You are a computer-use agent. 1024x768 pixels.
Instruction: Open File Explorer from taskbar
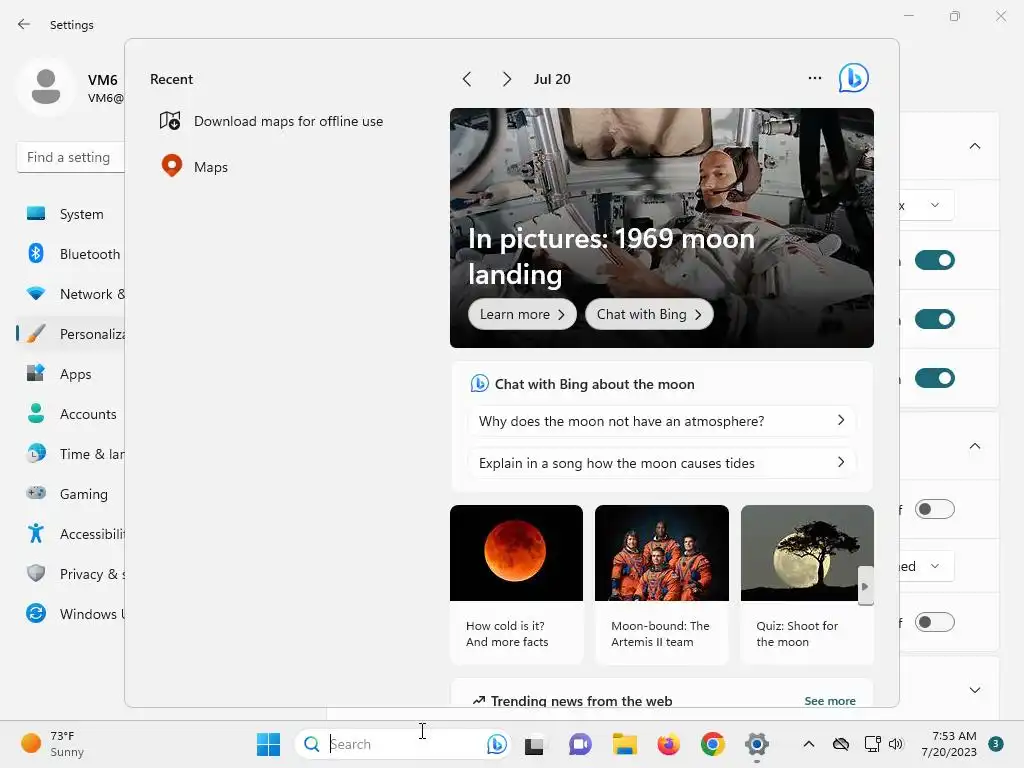624,744
